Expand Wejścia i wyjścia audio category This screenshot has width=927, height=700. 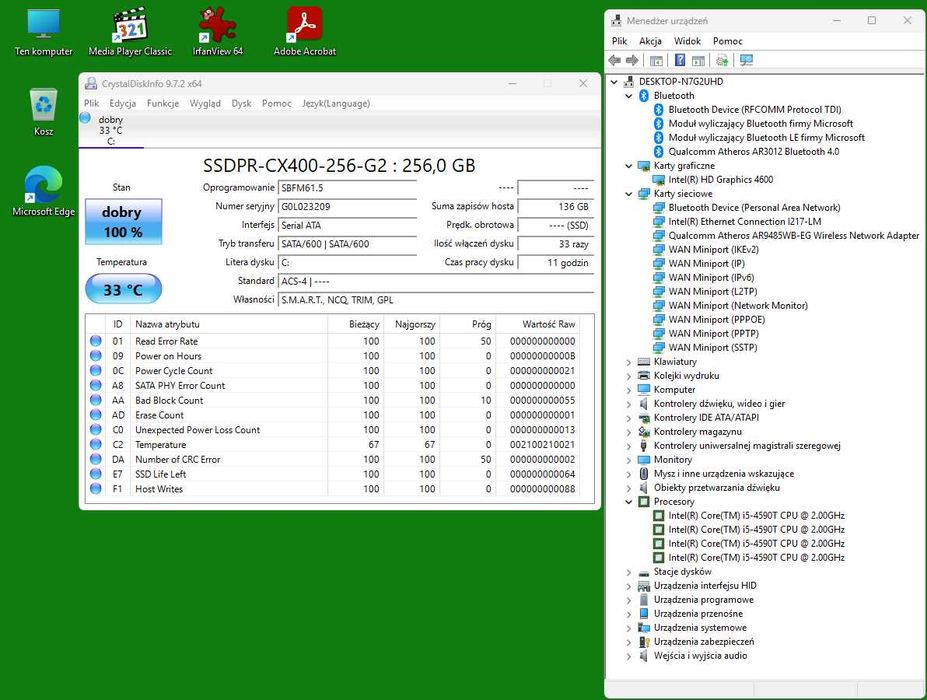click(x=629, y=656)
